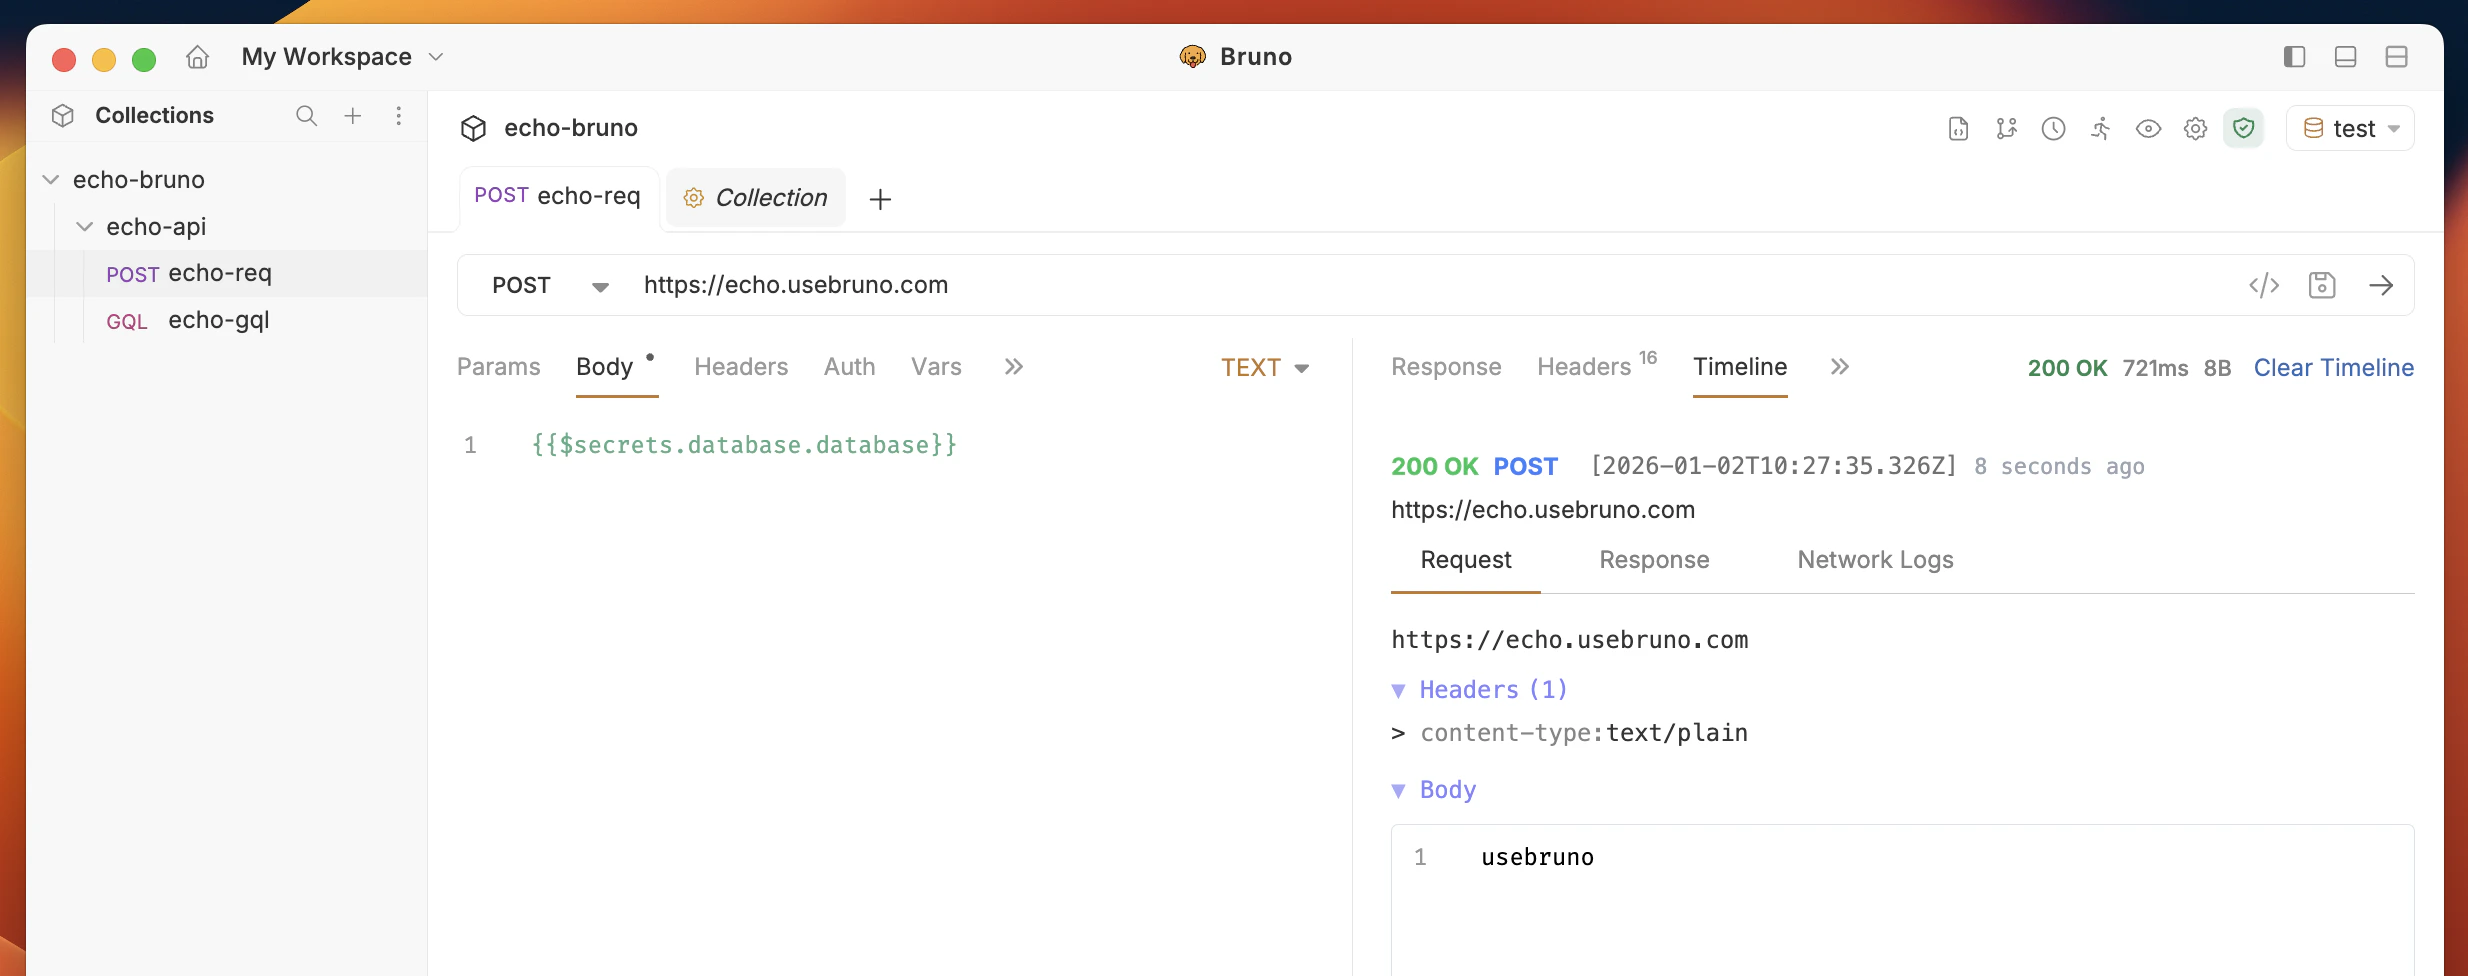Click the echo-bruno collection cube icon in header
The width and height of the screenshot is (2468, 976).
pyautogui.click(x=473, y=128)
